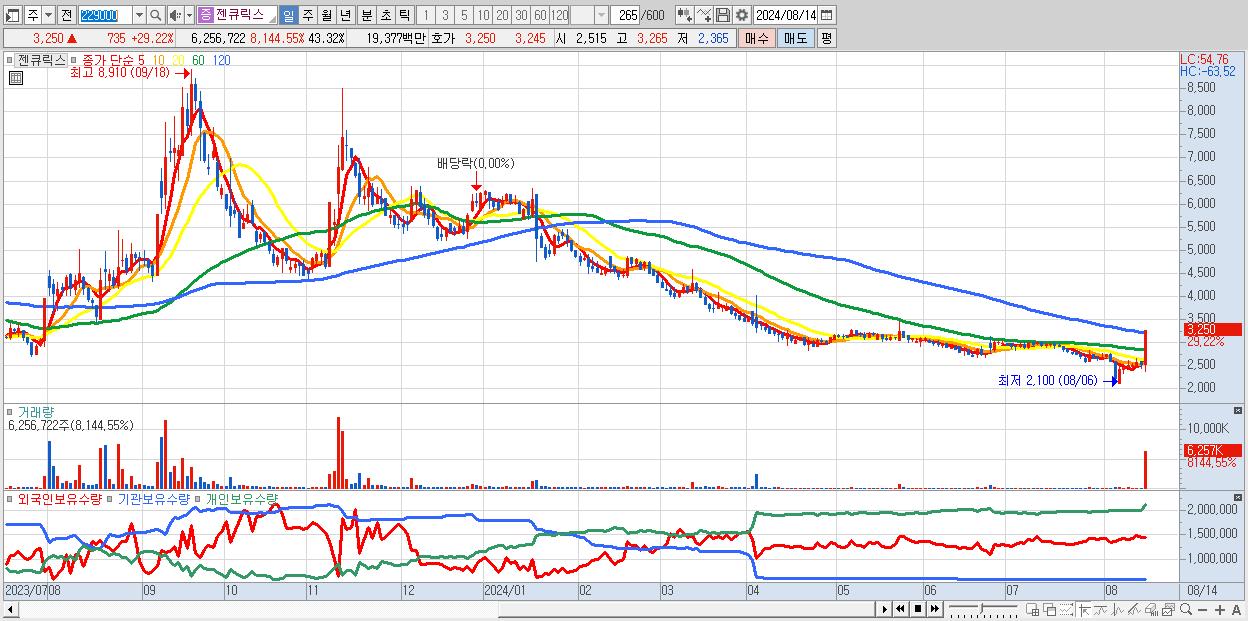Click the 증 badge icon before the stock name
This screenshot has height=621, width=1248.
click(206, 15)
